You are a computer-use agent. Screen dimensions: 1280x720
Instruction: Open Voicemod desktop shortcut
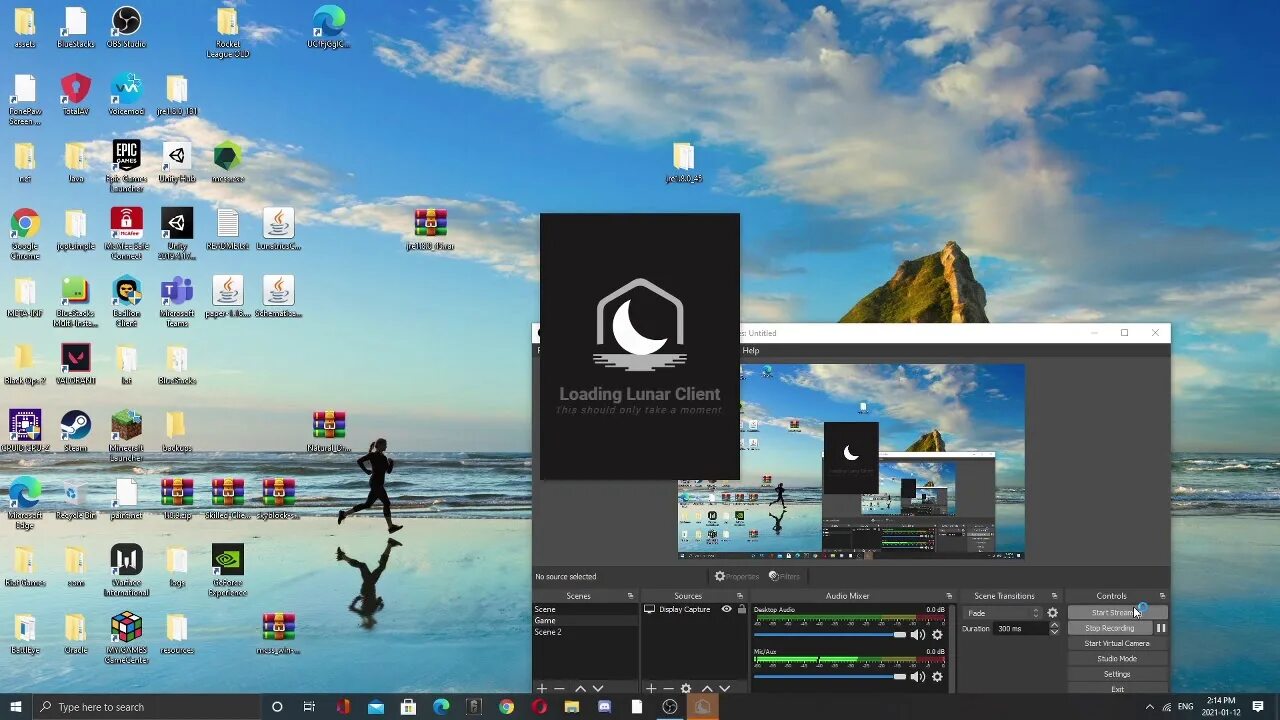tap(126, 94)
